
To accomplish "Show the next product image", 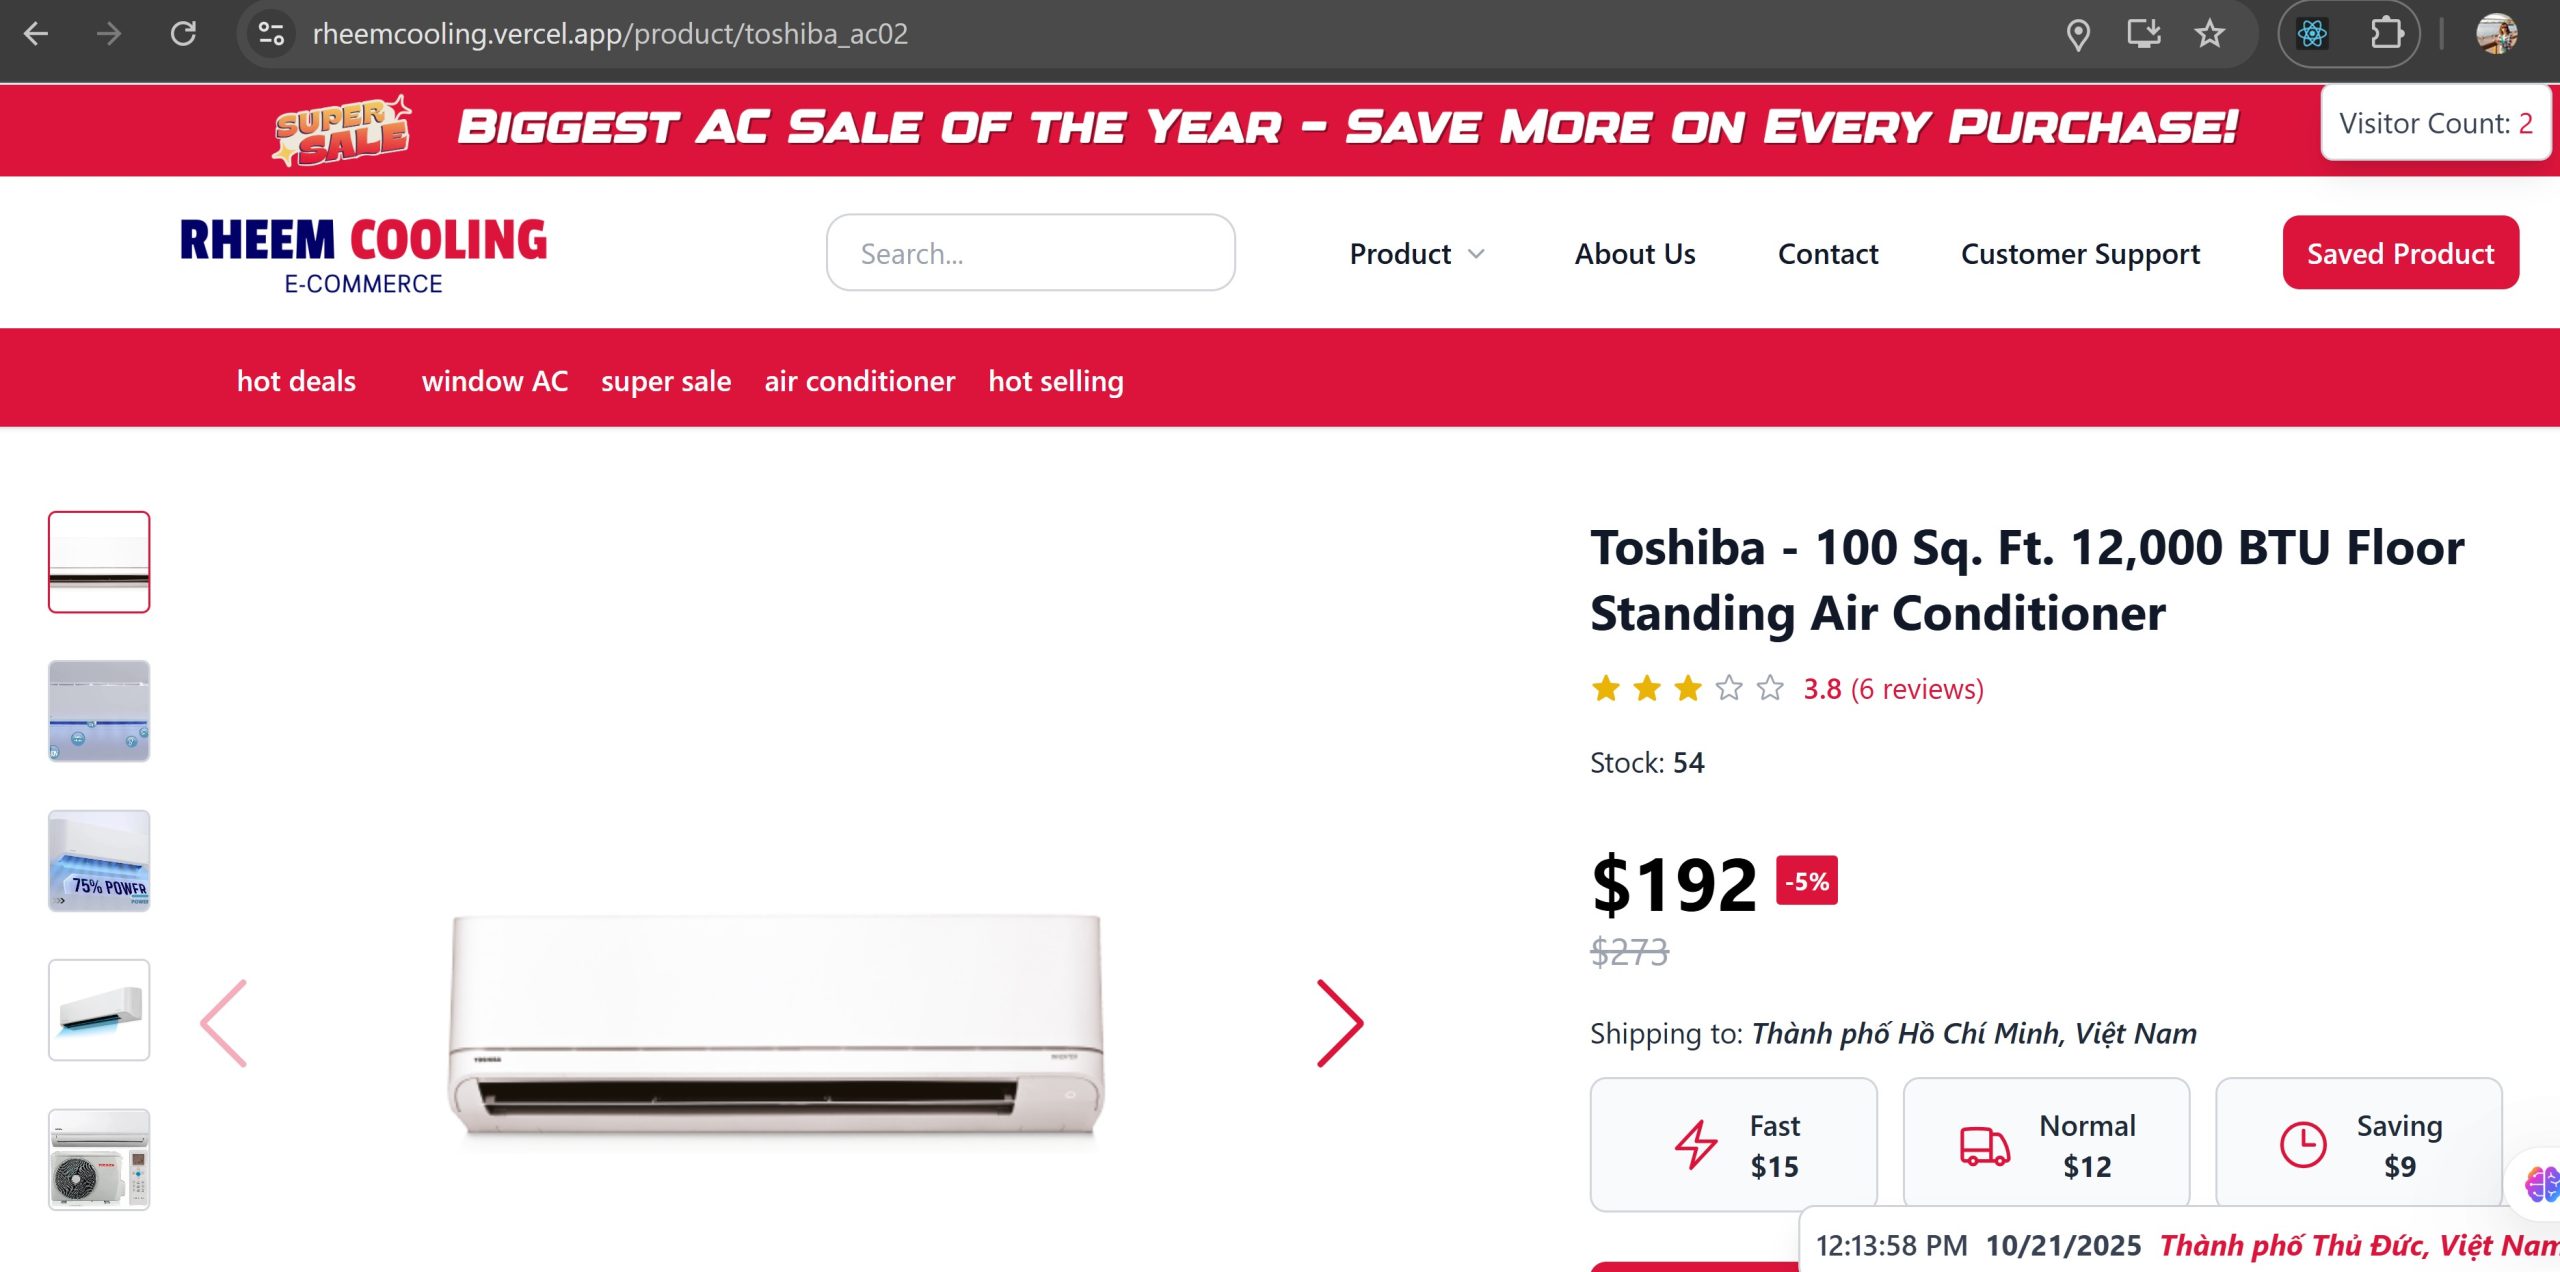I will point(1340,1023).
